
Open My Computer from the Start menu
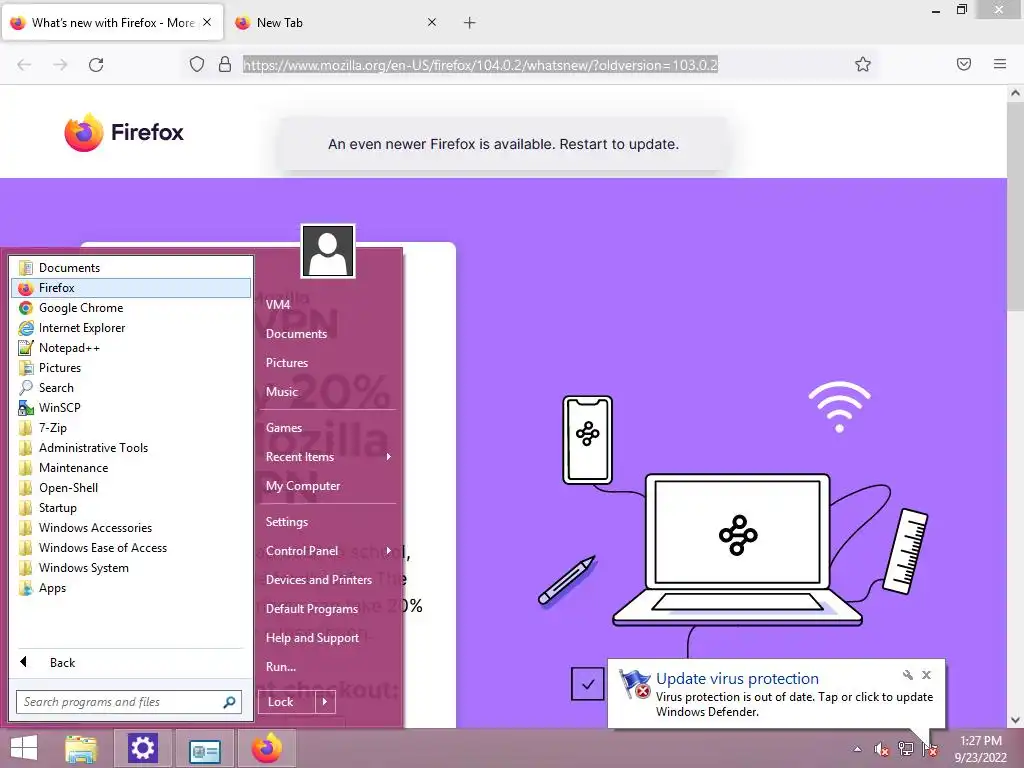pos(328,486)
